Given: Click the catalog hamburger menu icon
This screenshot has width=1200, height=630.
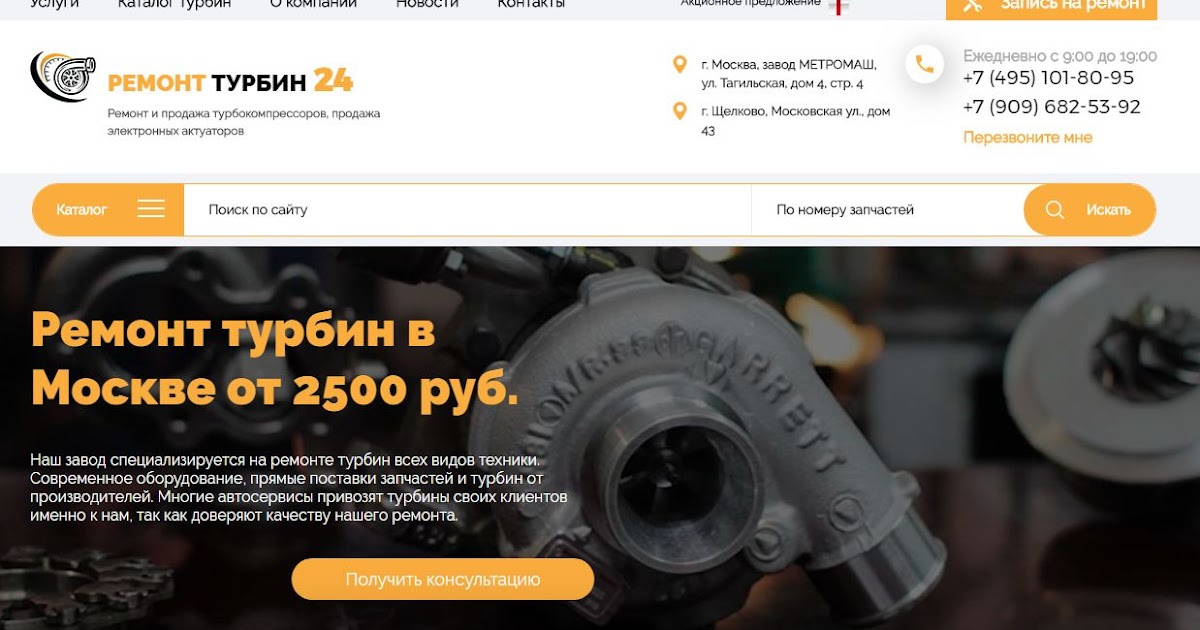Looking at the screenshot, I should tap(151, 209).
